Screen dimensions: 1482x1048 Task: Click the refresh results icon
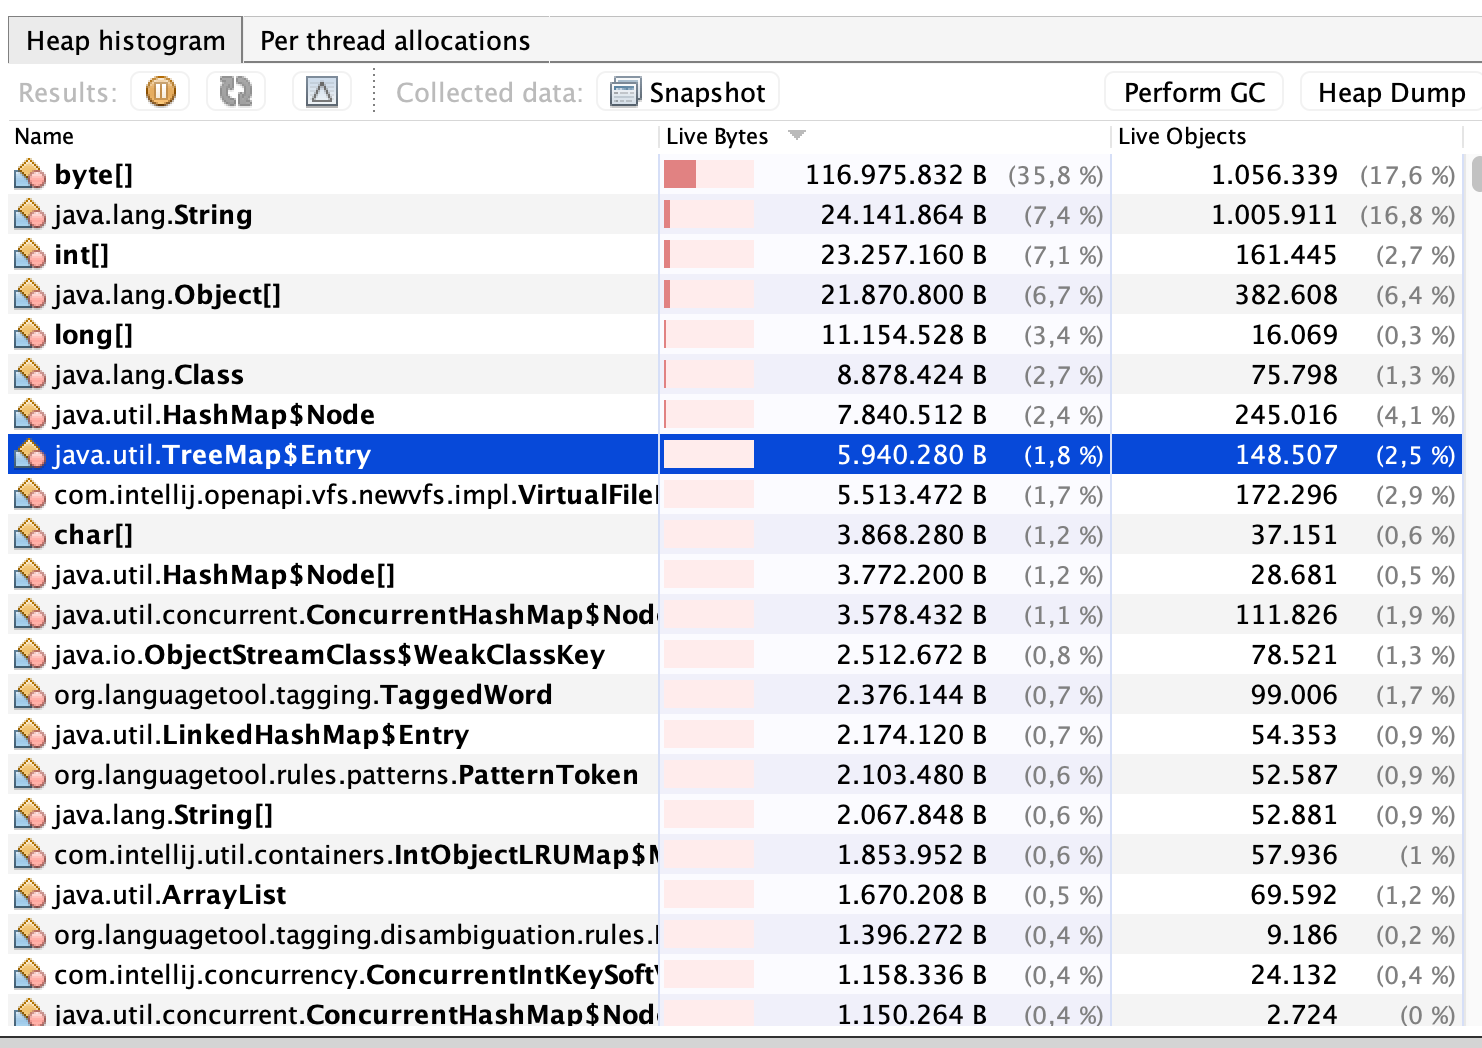coord(236,92)
